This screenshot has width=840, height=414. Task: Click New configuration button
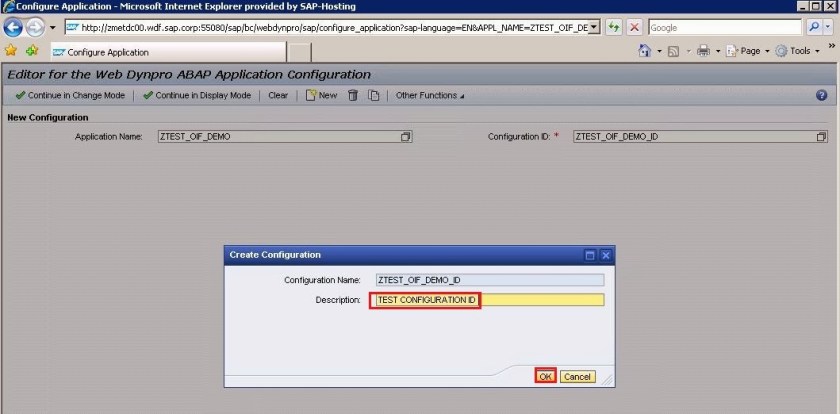pos(321,95)
